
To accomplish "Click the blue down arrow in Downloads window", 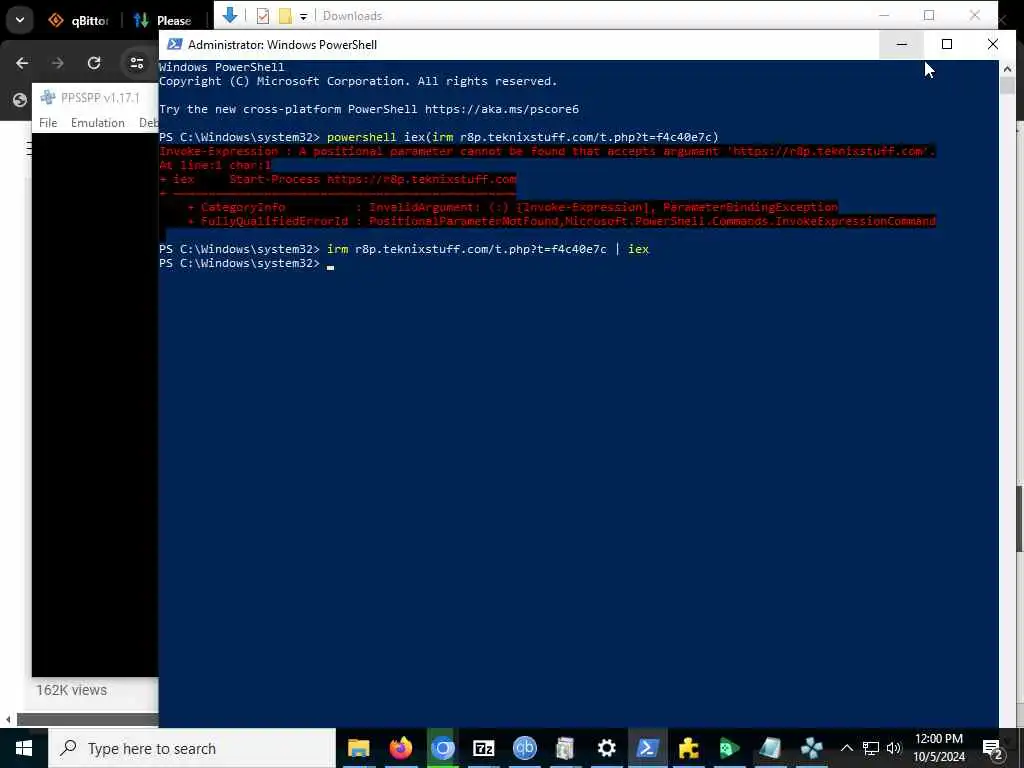I will (229, 15).
